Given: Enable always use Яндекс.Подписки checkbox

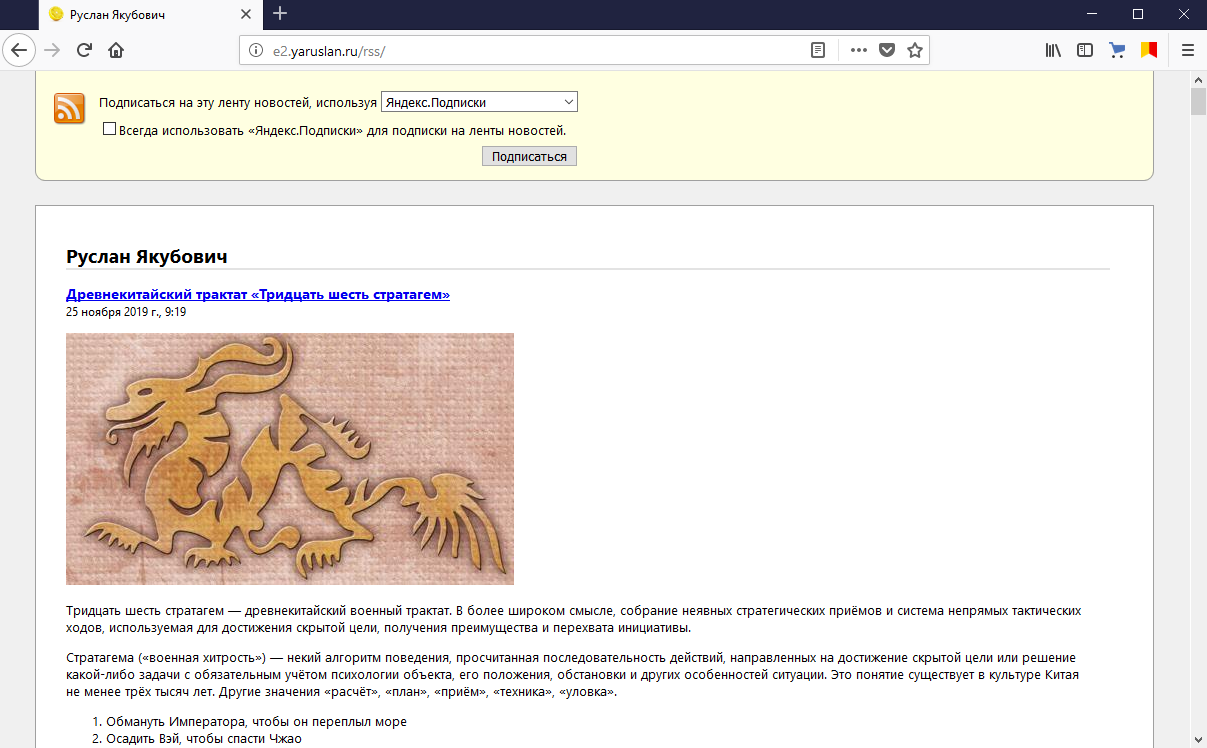Looking at the screenshot, I should (x=110, y=129).
